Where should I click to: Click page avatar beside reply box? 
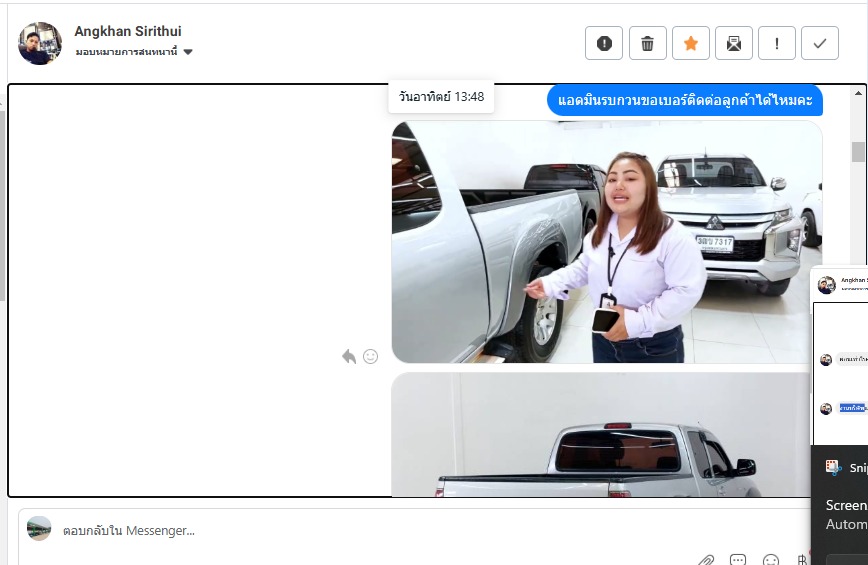click(39, 528)
